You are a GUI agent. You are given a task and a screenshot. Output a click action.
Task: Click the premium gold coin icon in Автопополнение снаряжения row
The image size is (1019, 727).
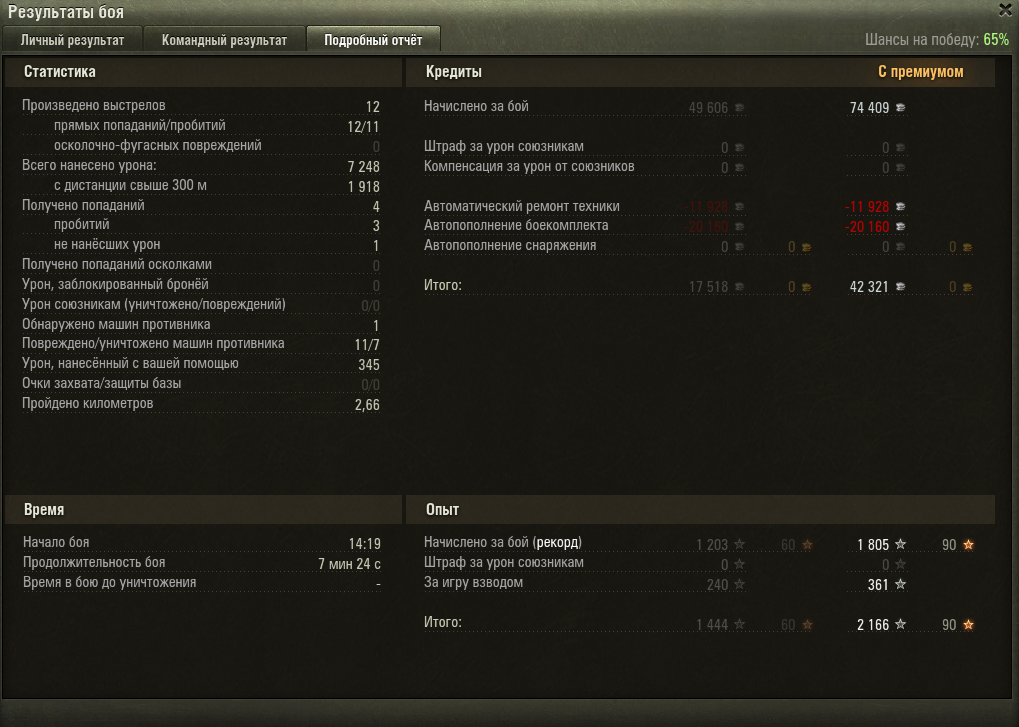968,247
